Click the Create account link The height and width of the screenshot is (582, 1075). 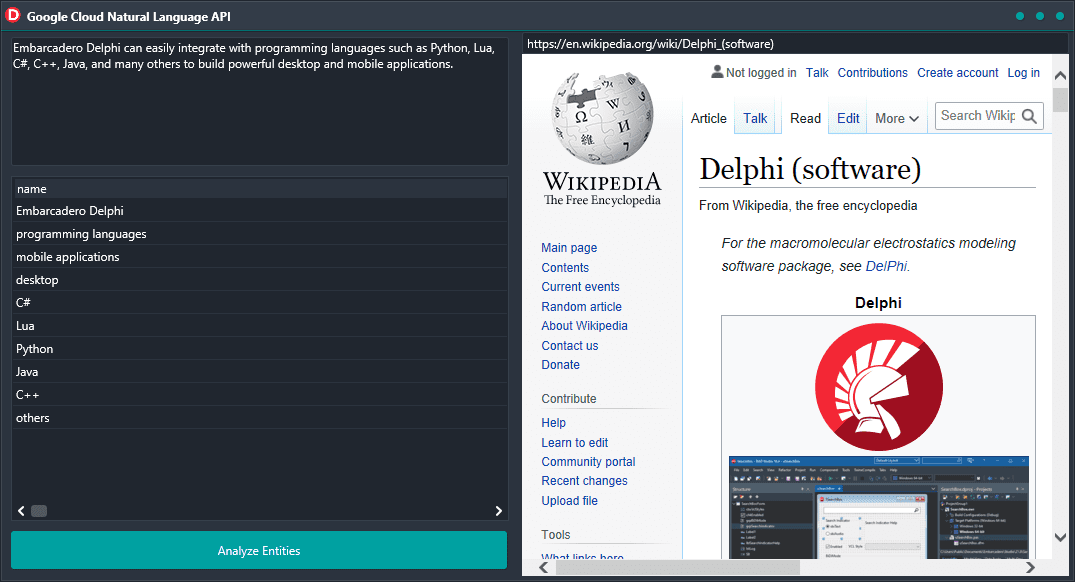[957, 73]
